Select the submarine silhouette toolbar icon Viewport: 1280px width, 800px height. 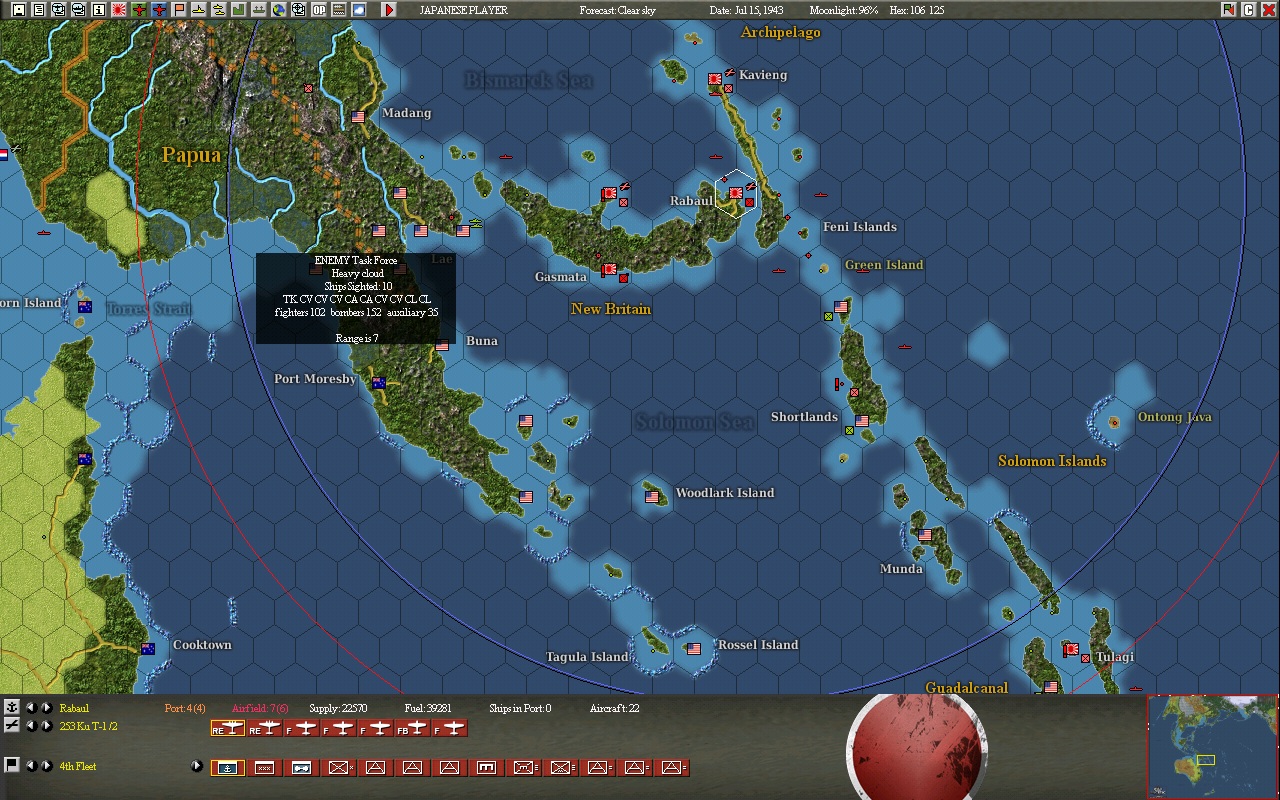coord(199,10)
